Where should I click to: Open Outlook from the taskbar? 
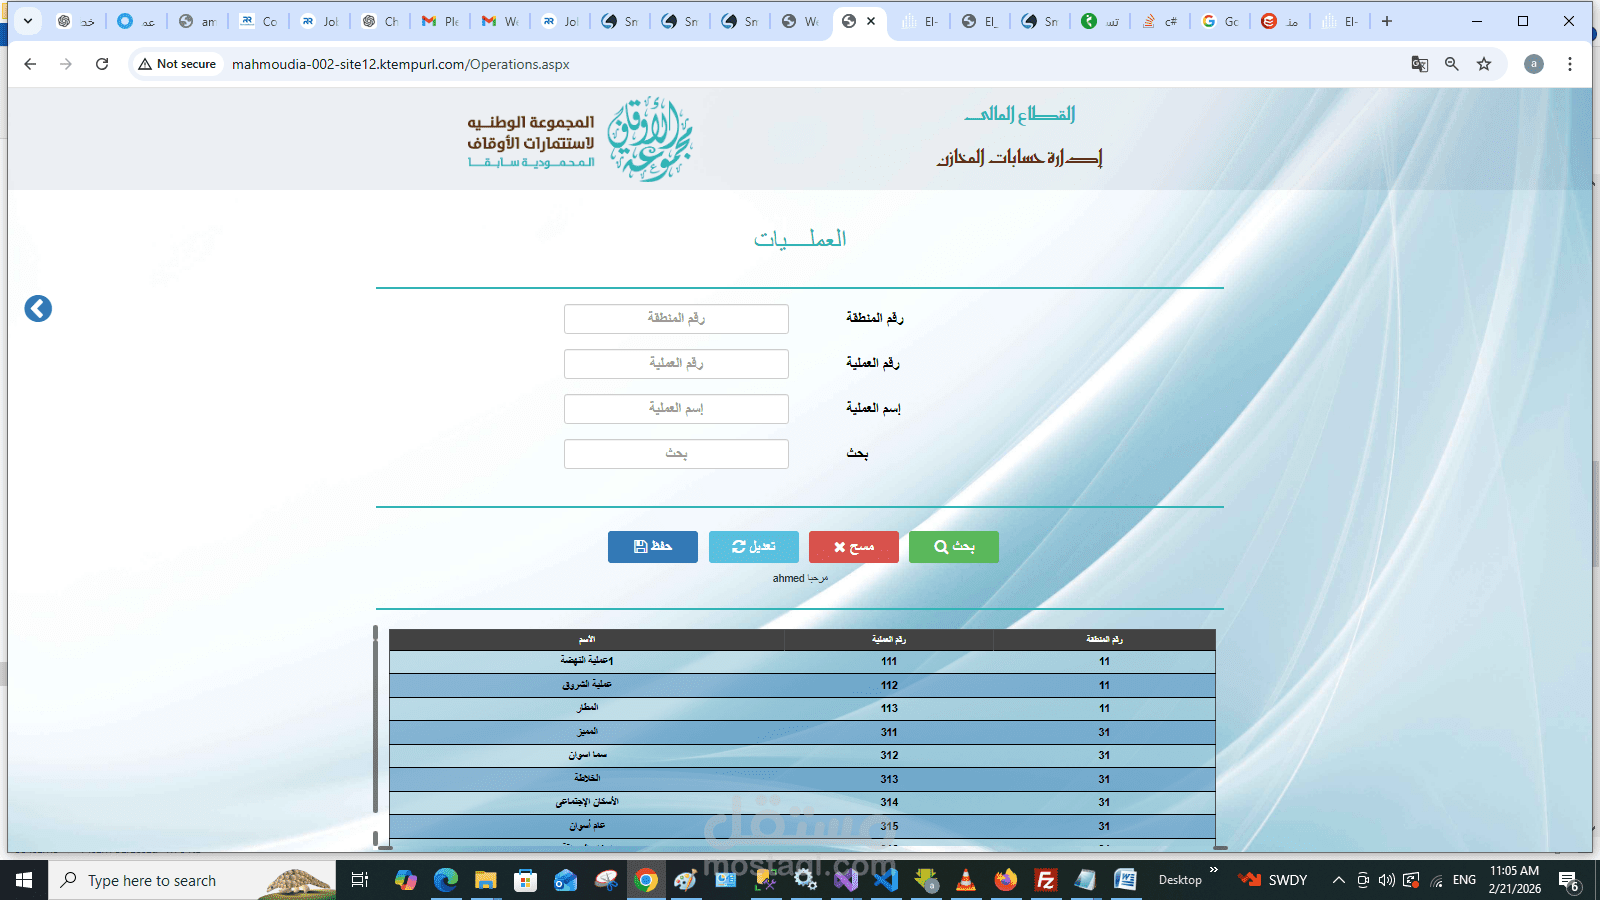(565, 880)
